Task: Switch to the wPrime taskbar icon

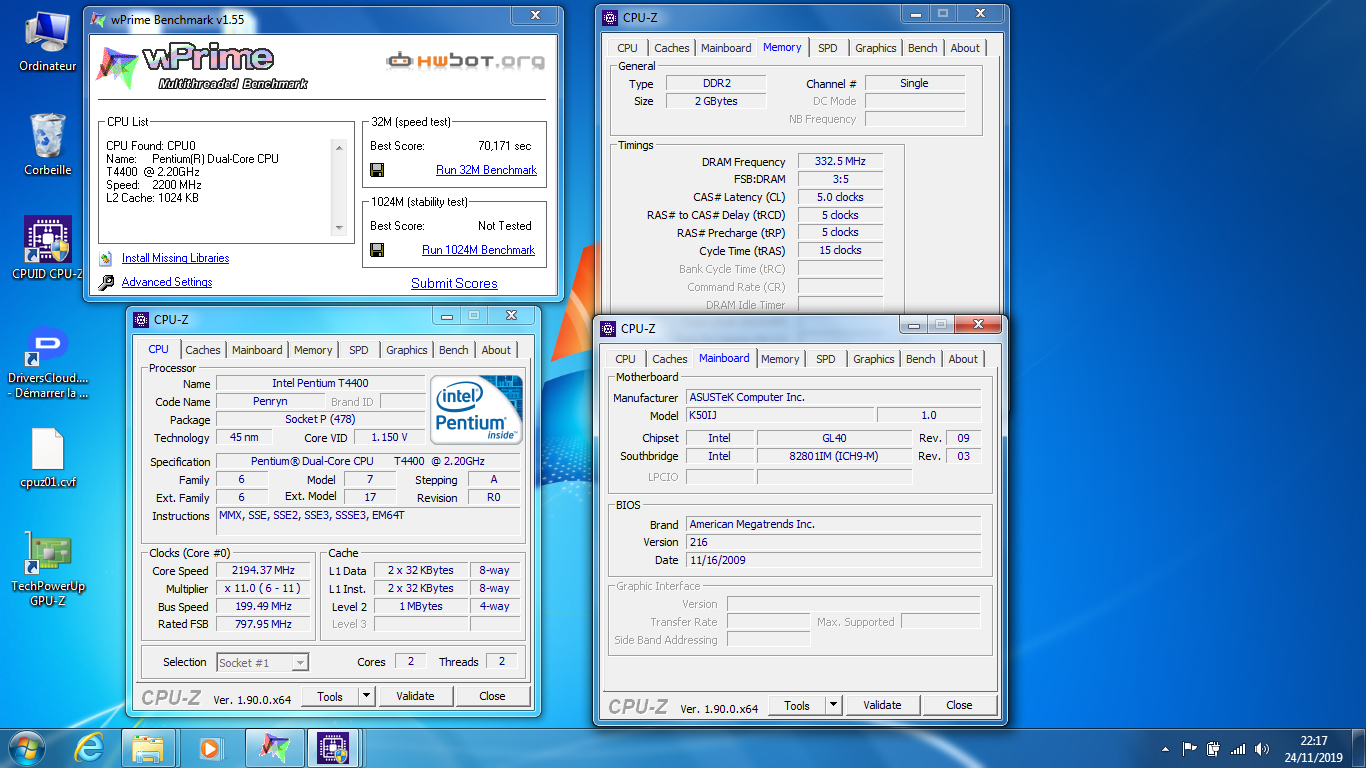Action: 274,747
